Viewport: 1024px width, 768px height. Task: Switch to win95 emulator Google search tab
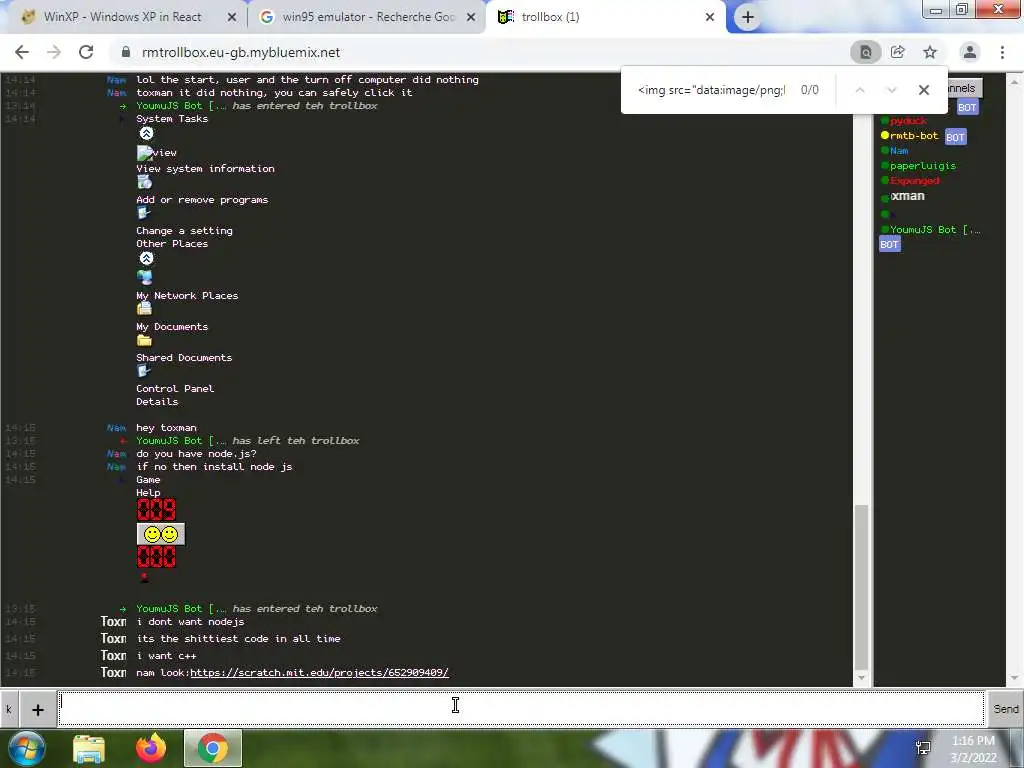tap(368, 17)
